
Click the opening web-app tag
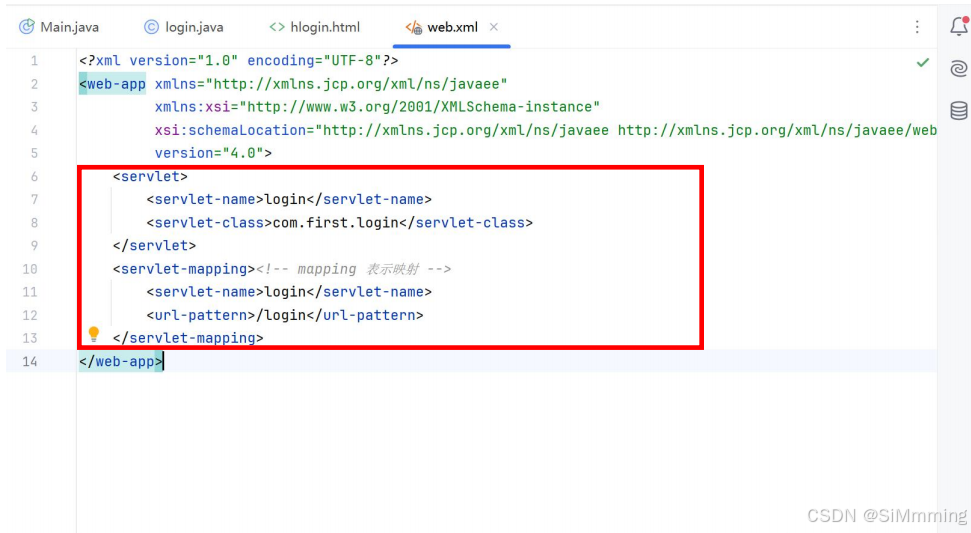point(113,84)
